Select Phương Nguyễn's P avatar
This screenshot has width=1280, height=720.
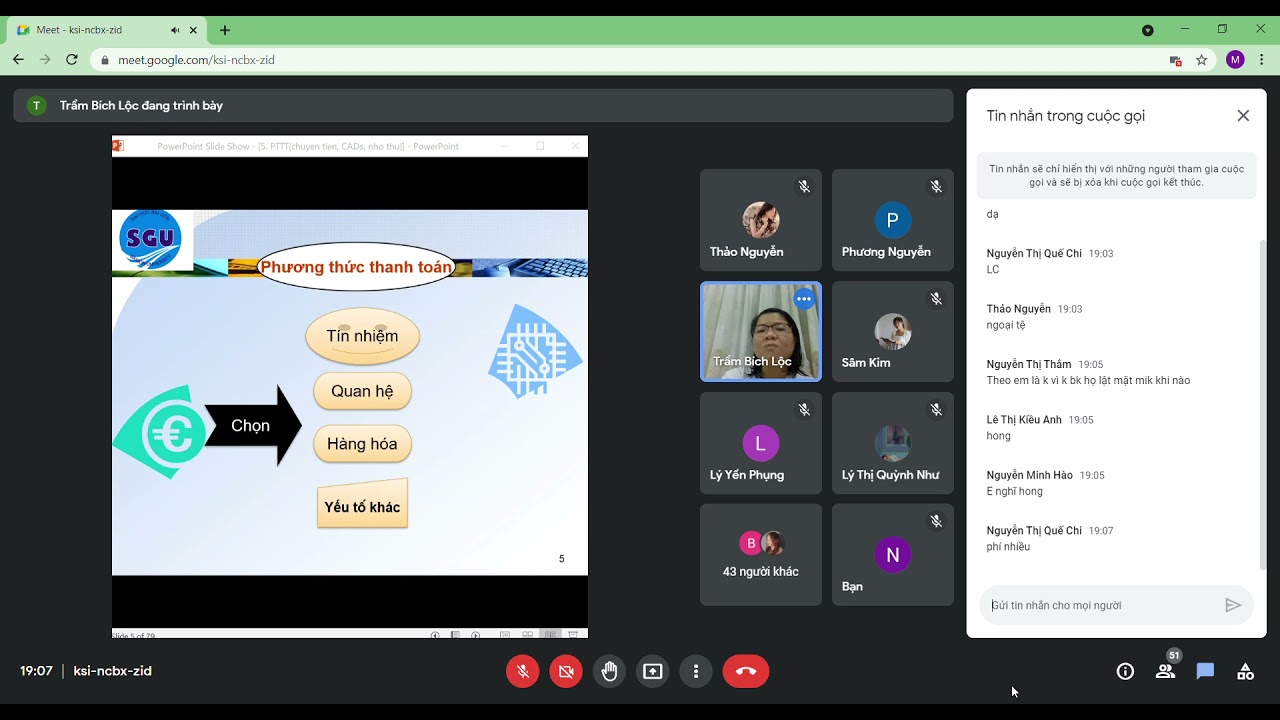(x=893, y=220)
